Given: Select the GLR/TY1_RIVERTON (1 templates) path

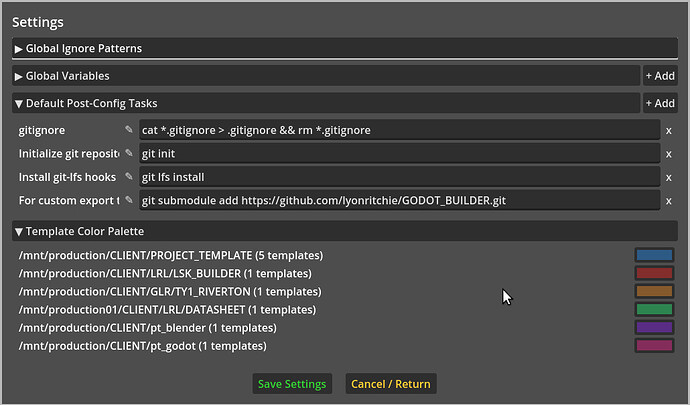Looking at the screenshot, I should point(170,291).
